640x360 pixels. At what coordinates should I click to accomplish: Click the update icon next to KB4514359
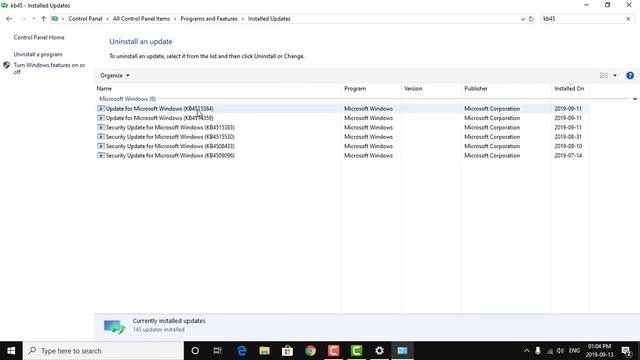101,118
